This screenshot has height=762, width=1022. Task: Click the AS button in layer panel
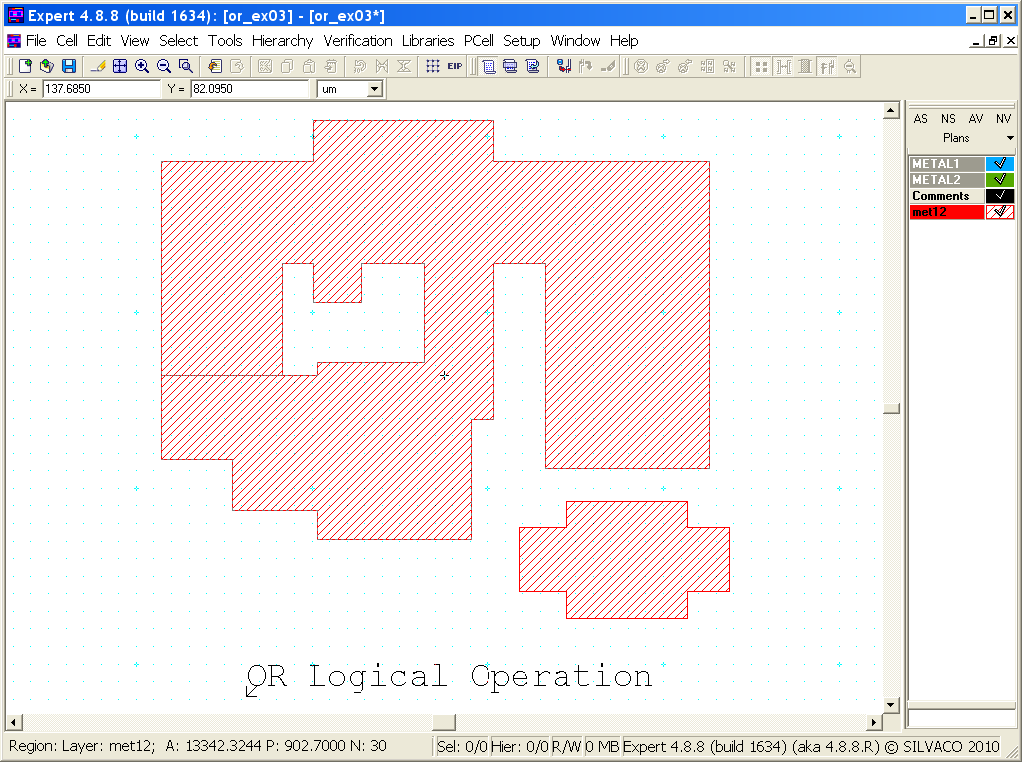pyautogui.click(x=921, y=119)
